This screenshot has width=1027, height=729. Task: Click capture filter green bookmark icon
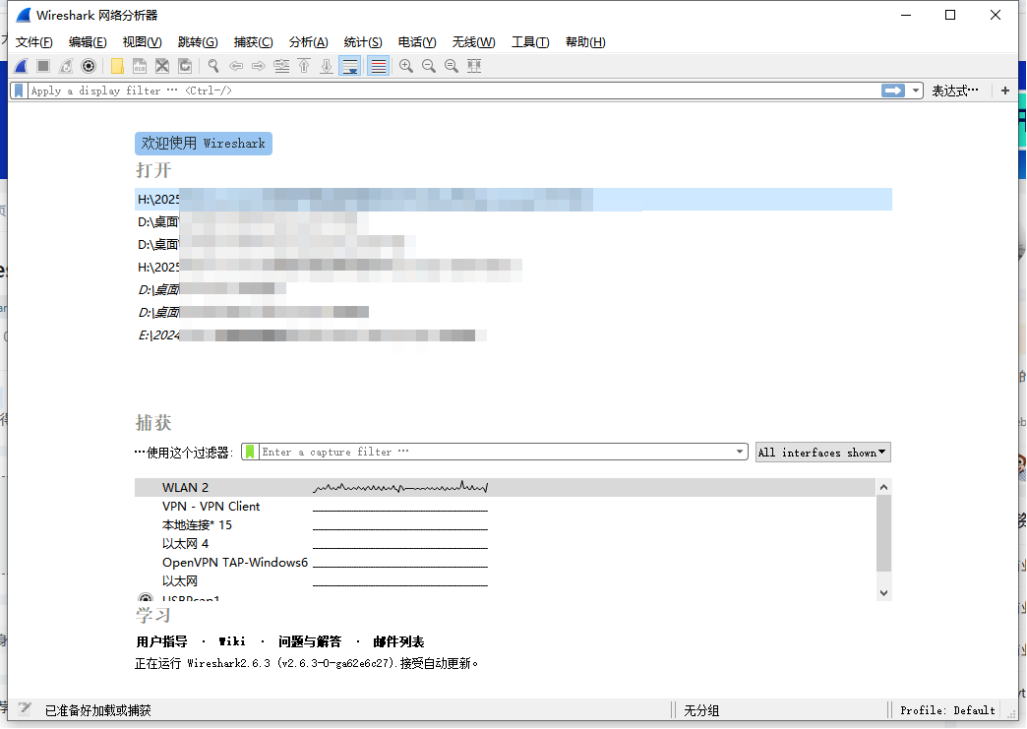(250, 452)
